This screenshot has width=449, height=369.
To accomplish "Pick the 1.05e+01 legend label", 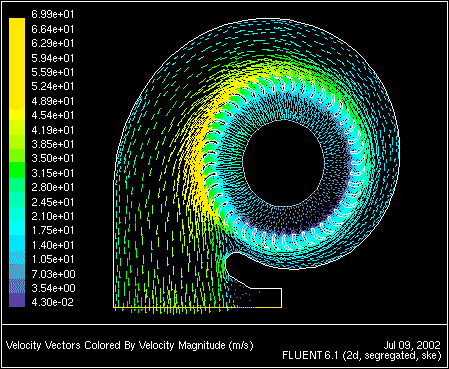I will pos(53,259).
